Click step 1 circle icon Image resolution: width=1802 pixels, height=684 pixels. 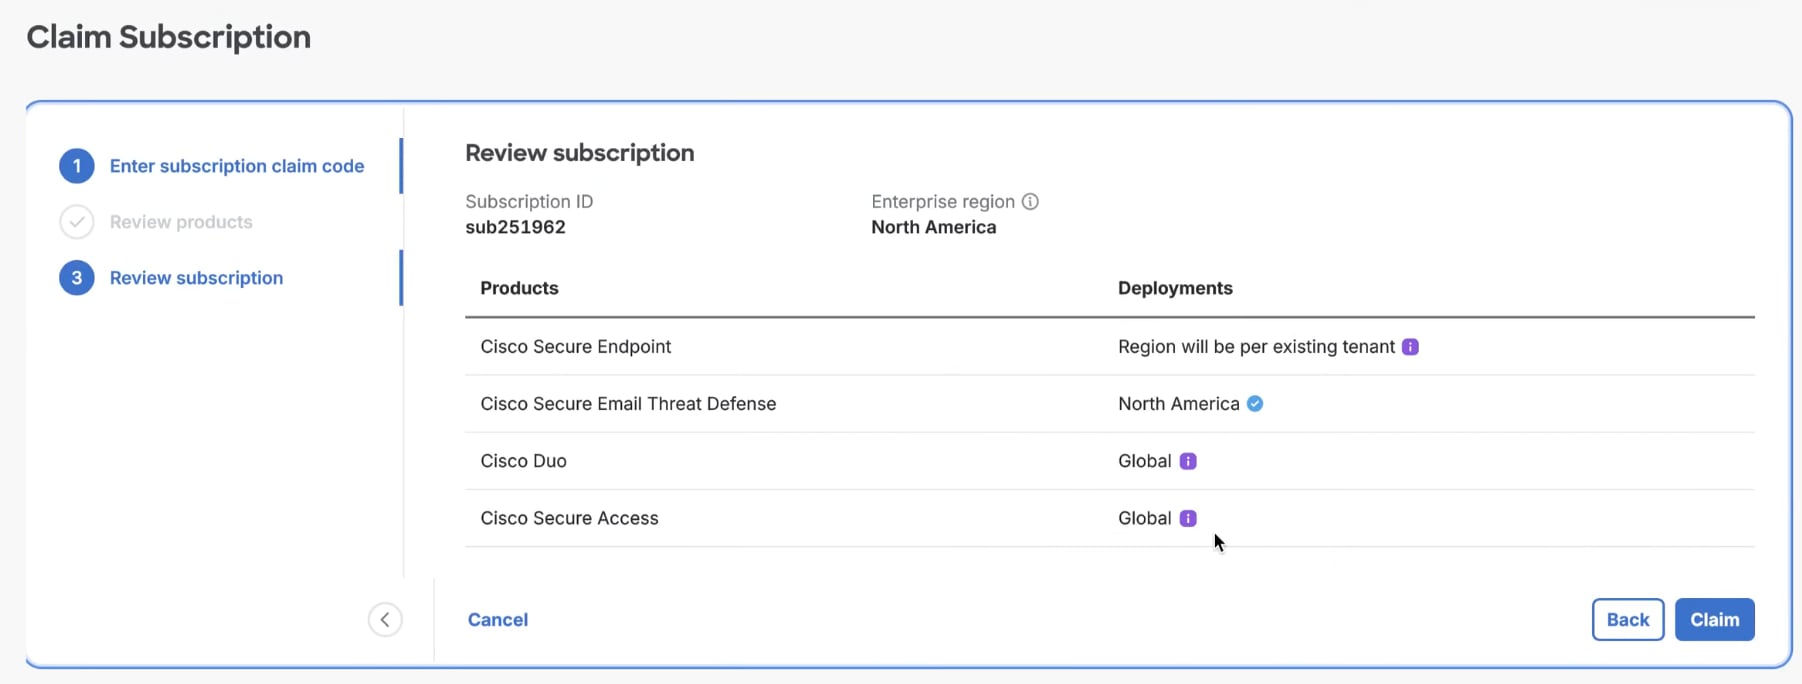(x=77, y=166)
